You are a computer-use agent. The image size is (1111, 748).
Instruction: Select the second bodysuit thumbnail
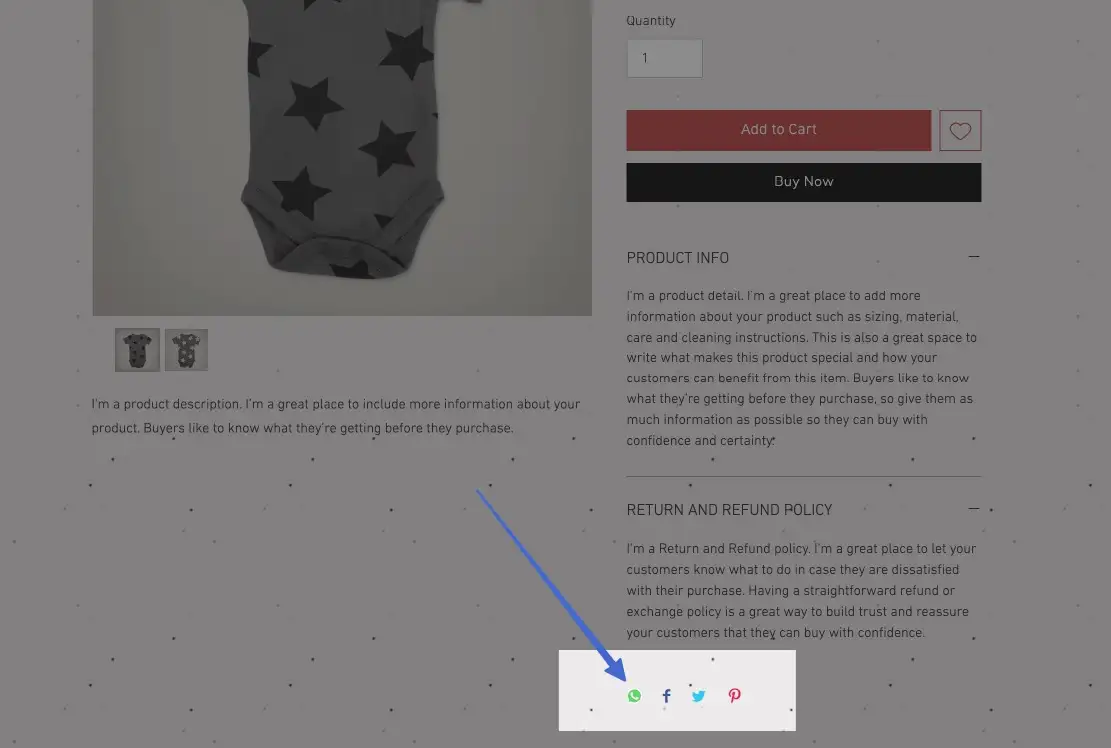tap(186, 350)
